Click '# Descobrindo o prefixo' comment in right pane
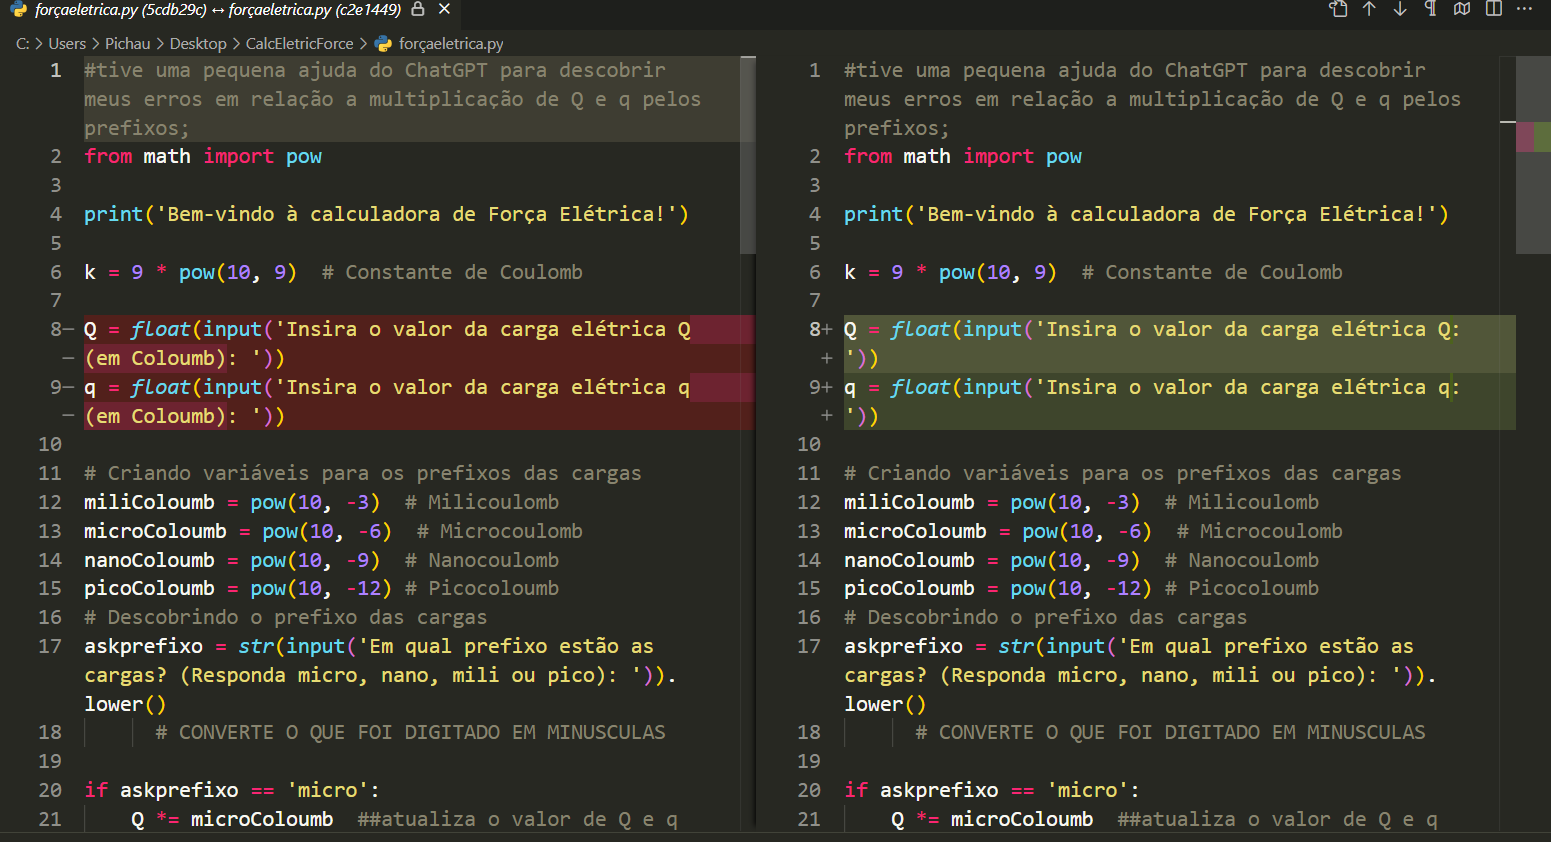Image resolution: width=1551 pixels, height=842 pixels. pos(1045,617)
